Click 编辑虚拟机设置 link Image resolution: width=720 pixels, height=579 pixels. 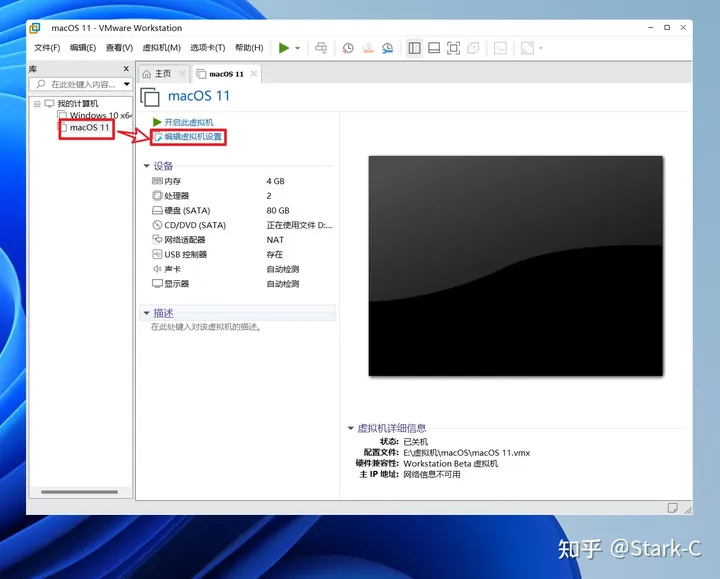193,136
